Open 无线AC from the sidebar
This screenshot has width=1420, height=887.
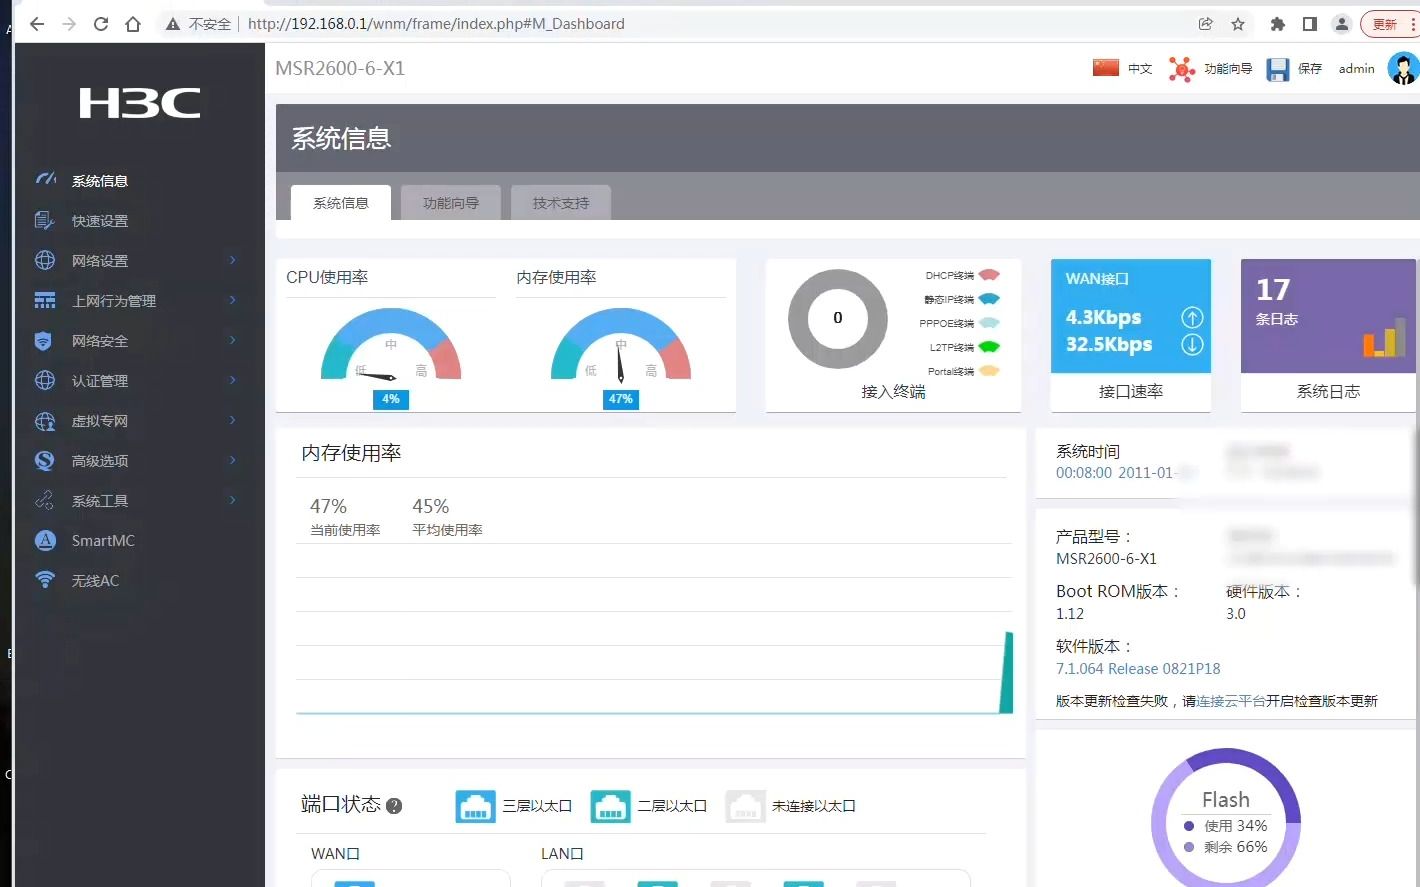point(45,580)
